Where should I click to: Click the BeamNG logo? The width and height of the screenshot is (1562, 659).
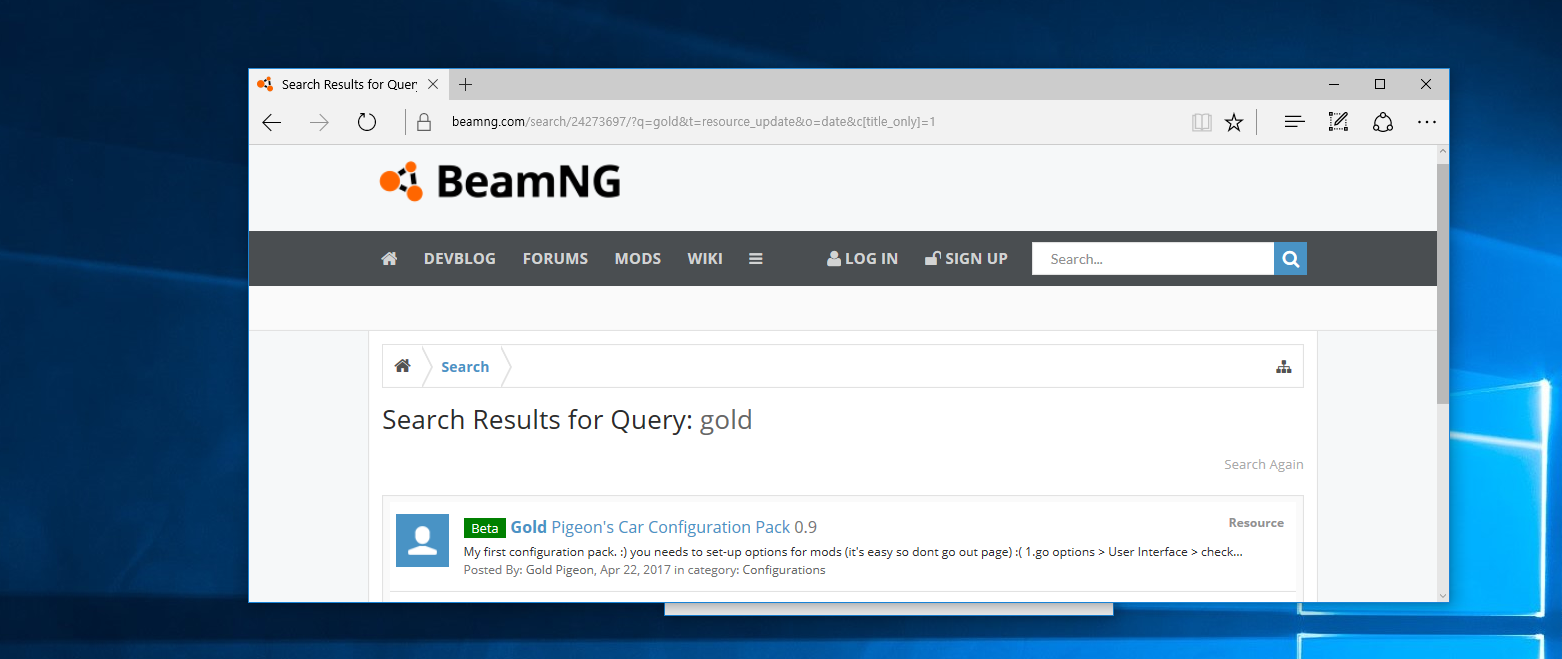500,181
